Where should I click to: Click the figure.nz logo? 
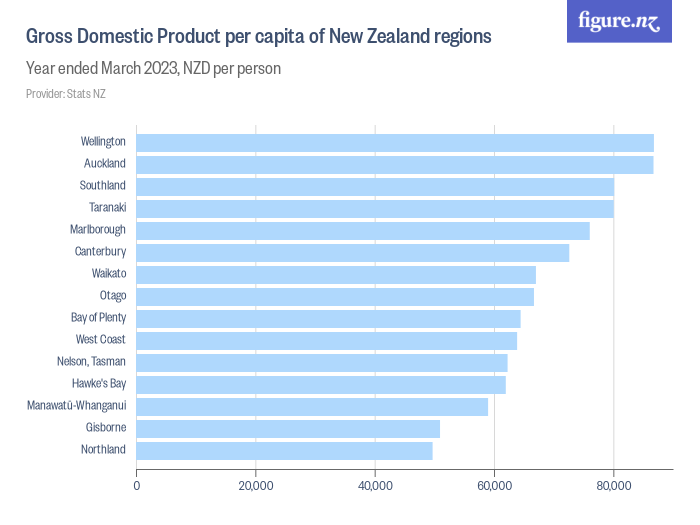[619, 22]
